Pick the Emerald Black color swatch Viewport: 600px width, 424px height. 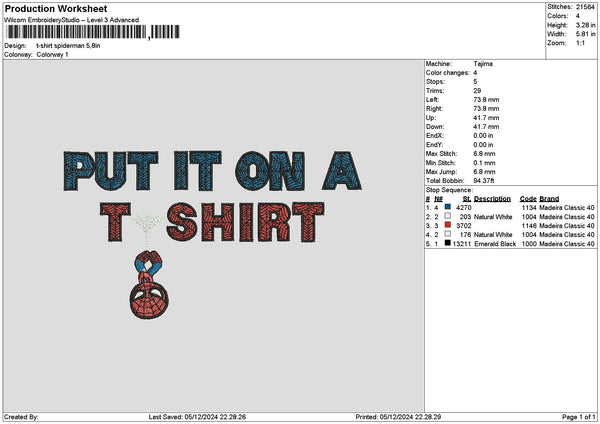click(448, 243)
